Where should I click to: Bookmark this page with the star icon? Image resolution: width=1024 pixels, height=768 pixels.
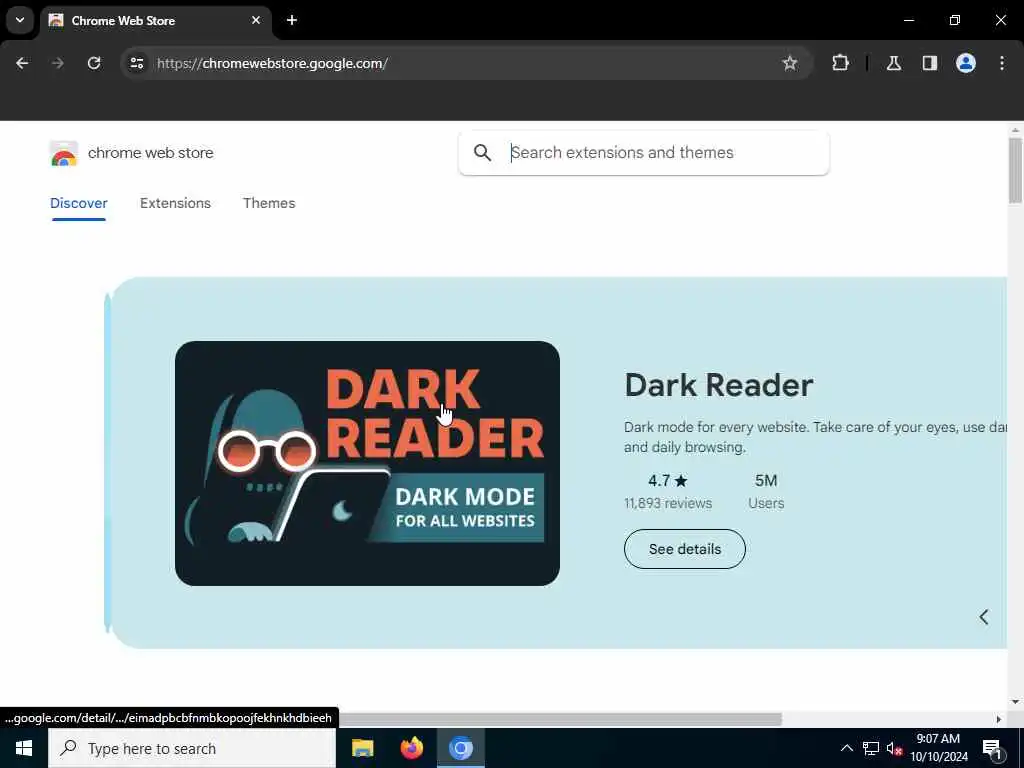click(790, 63)
